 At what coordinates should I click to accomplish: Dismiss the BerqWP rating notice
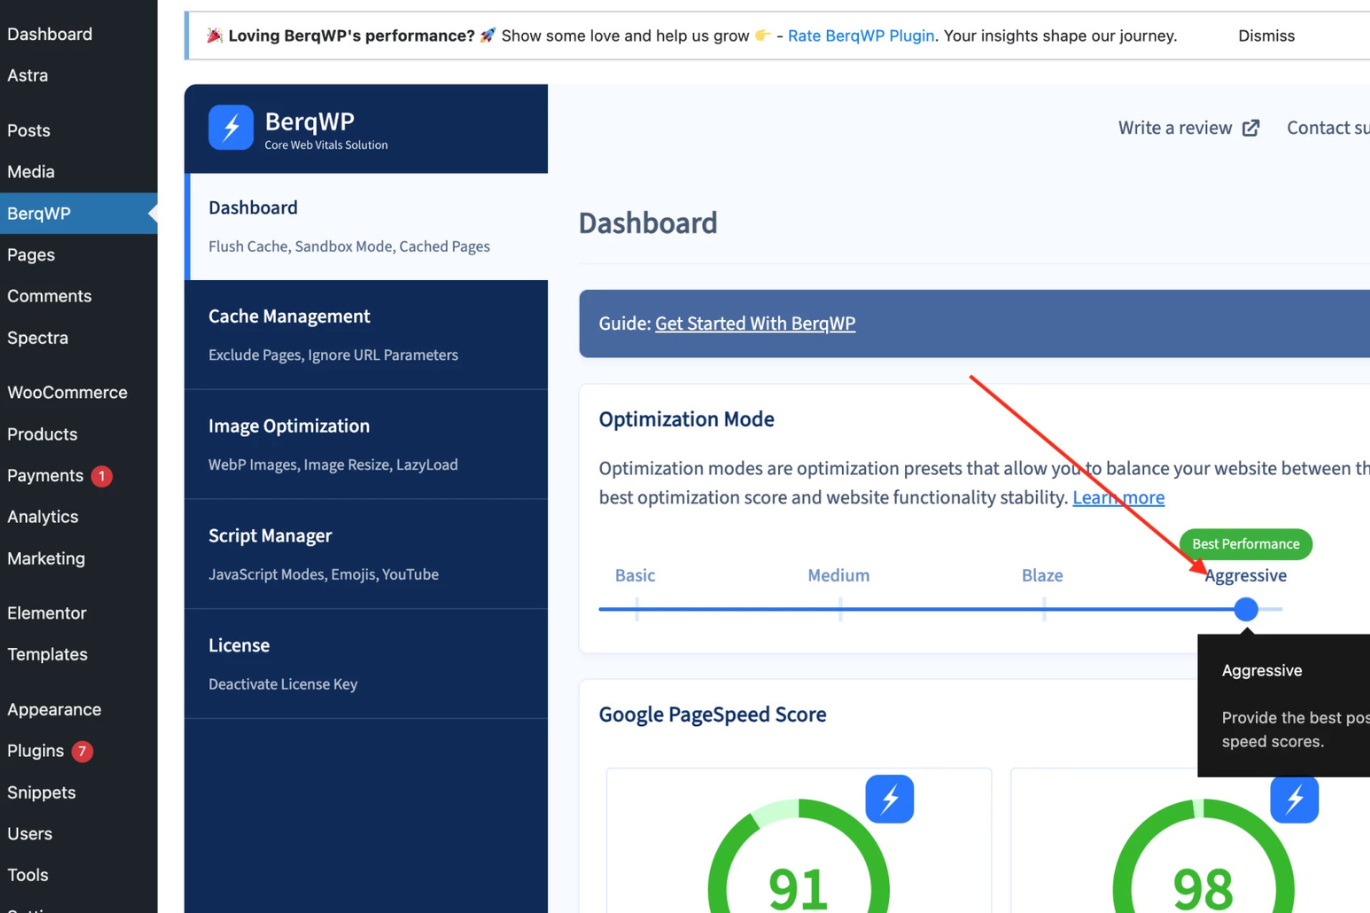point(1266,36)
